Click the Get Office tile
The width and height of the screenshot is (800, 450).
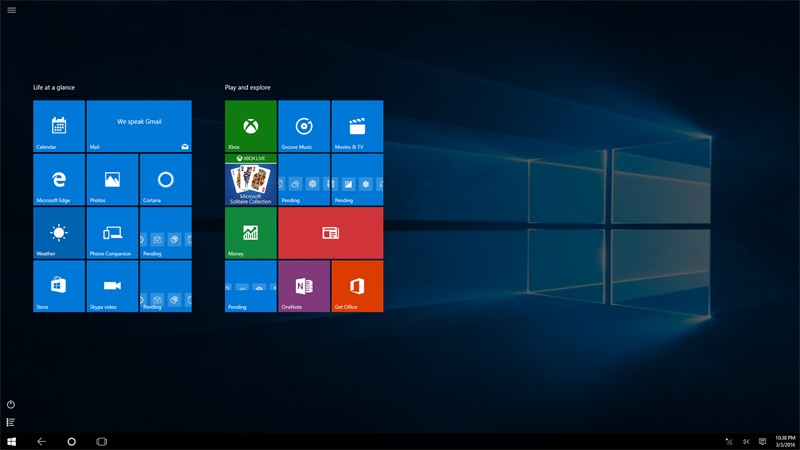click(x=357, y=286)
